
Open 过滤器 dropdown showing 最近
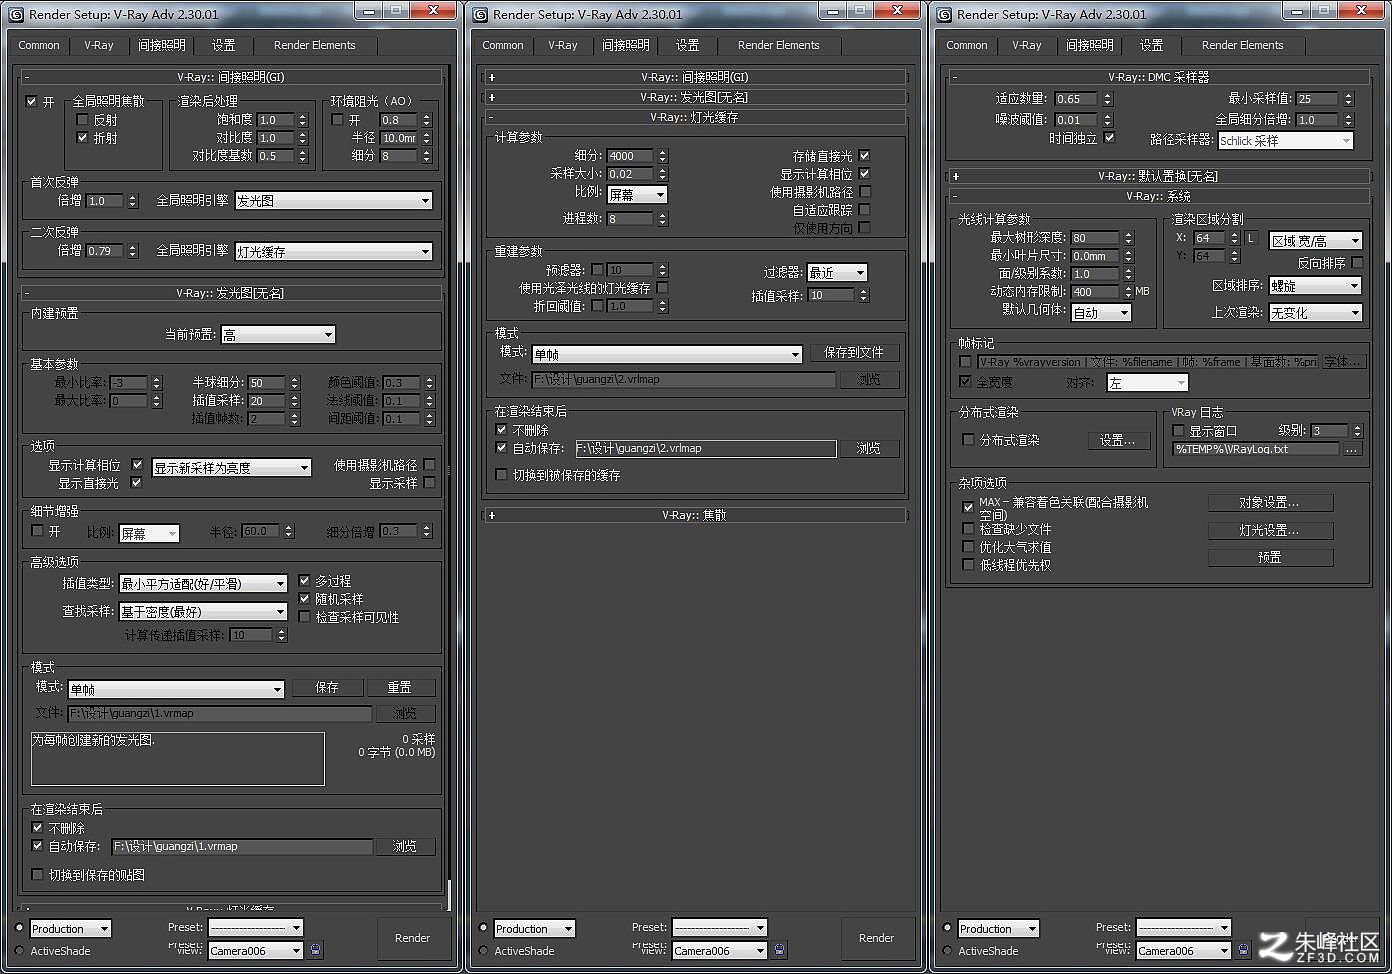pyautogui.click(x=837, y=273)
